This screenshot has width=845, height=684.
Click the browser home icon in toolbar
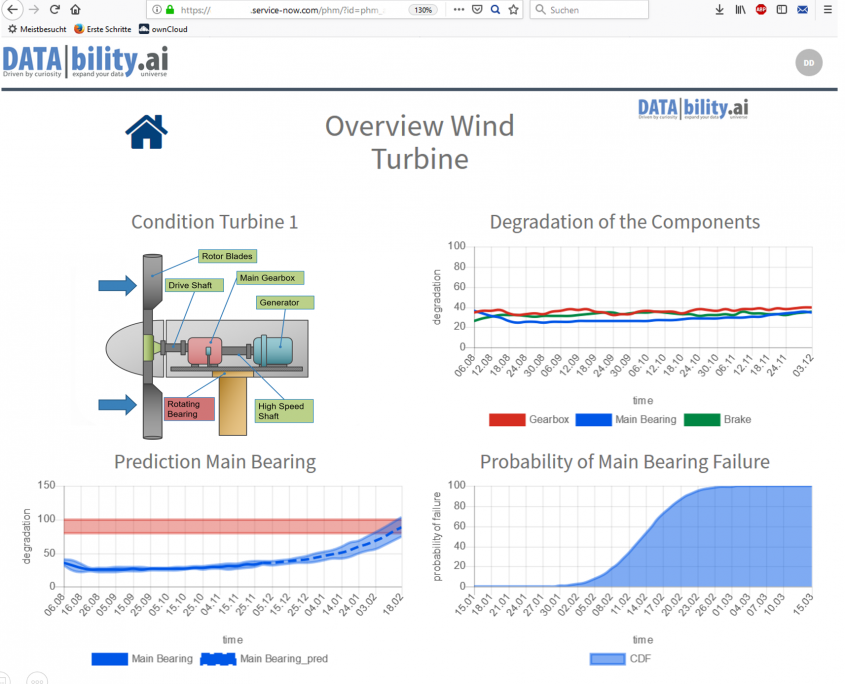75,10
